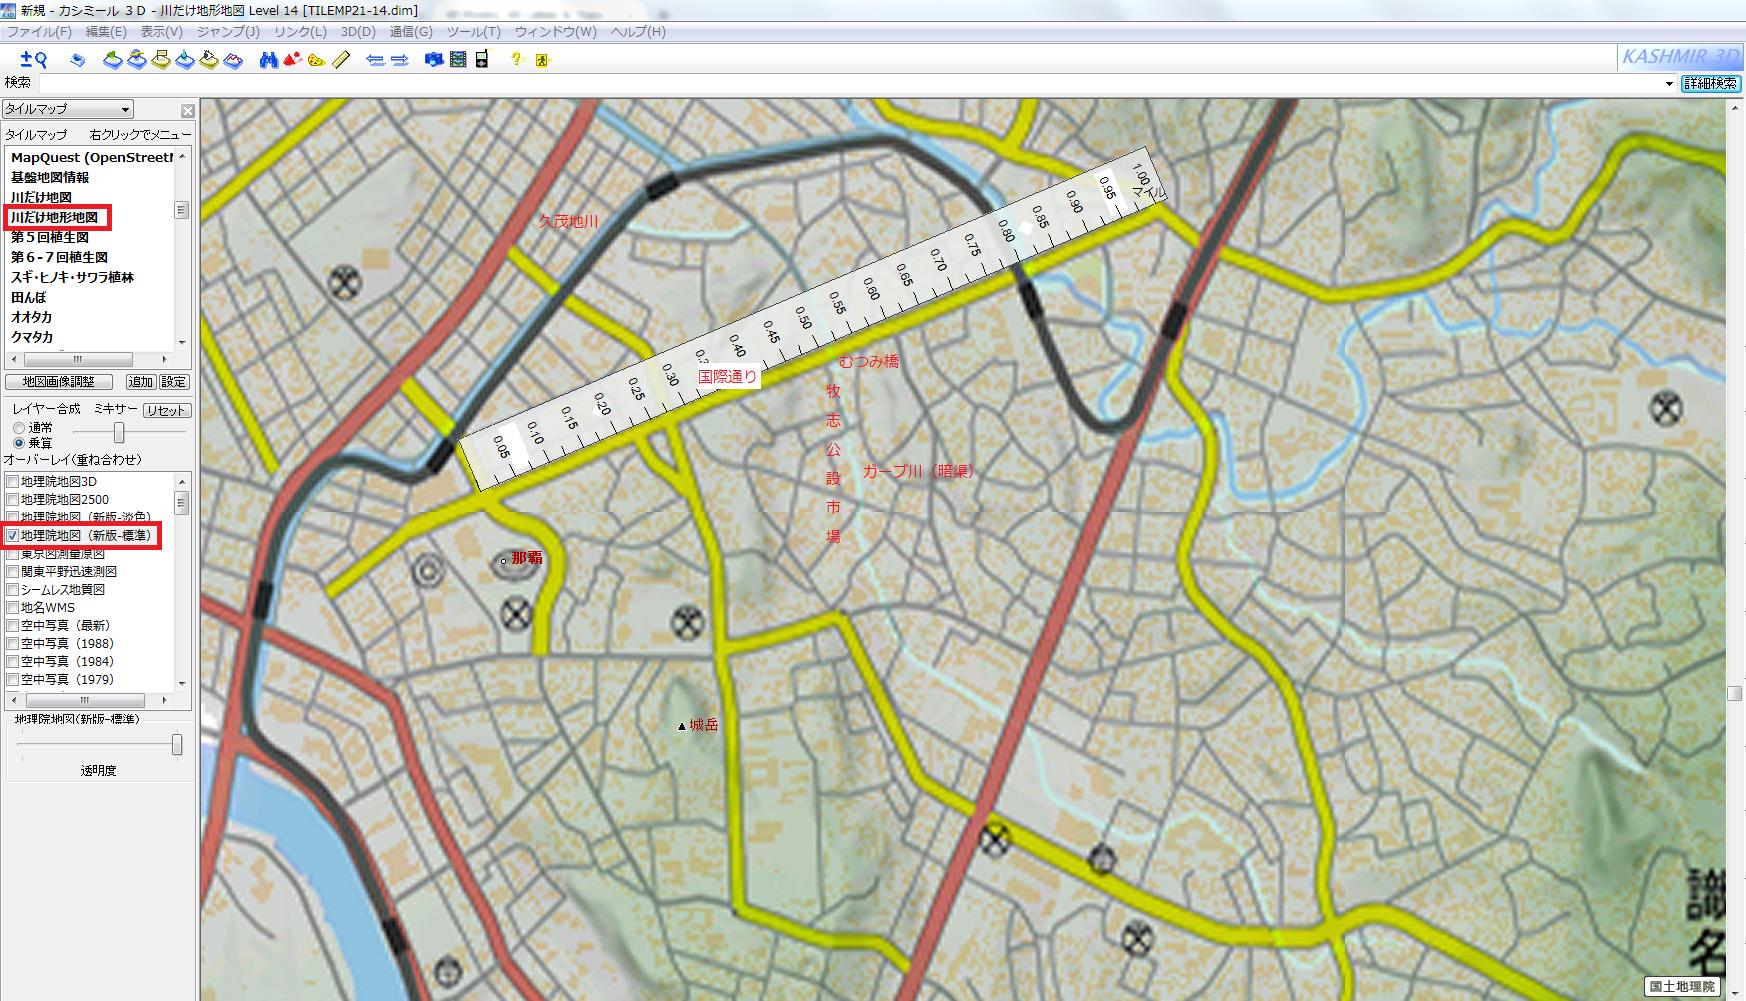Open the ジャンプ(J) menu

point(229,32)
